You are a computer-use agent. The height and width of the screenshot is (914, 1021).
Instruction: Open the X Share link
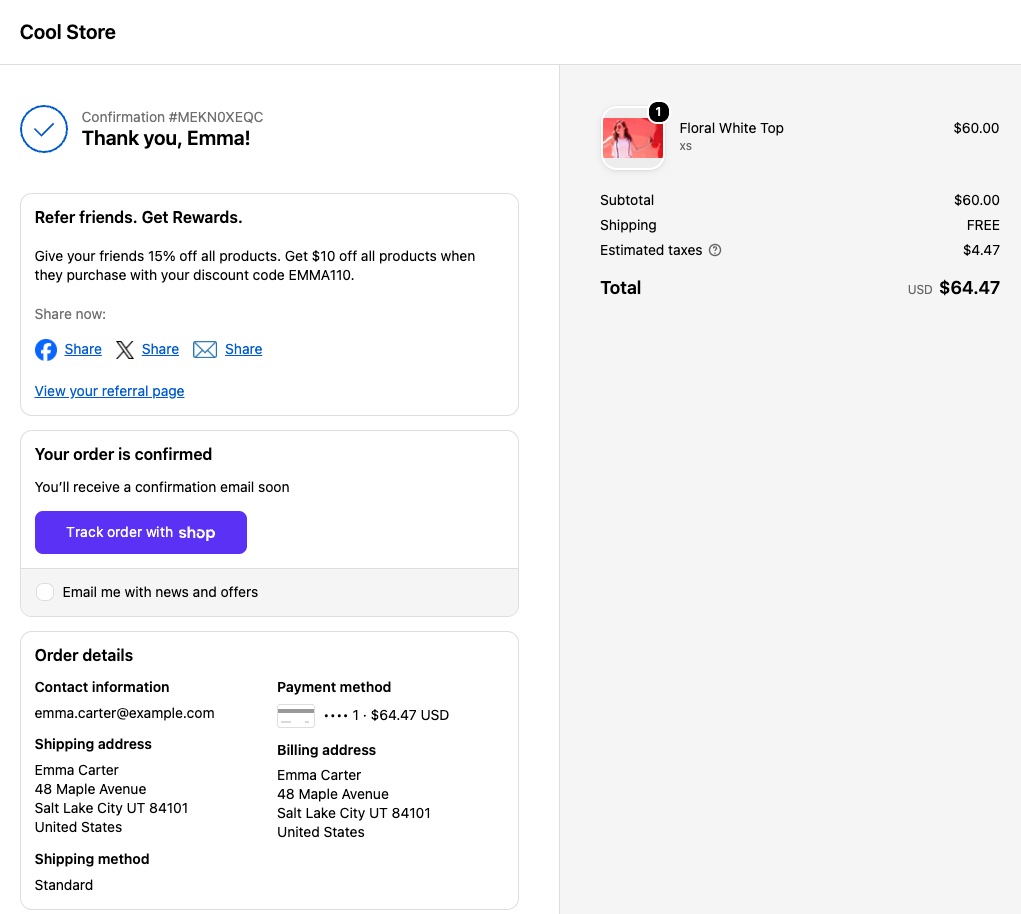coord(160,349)
